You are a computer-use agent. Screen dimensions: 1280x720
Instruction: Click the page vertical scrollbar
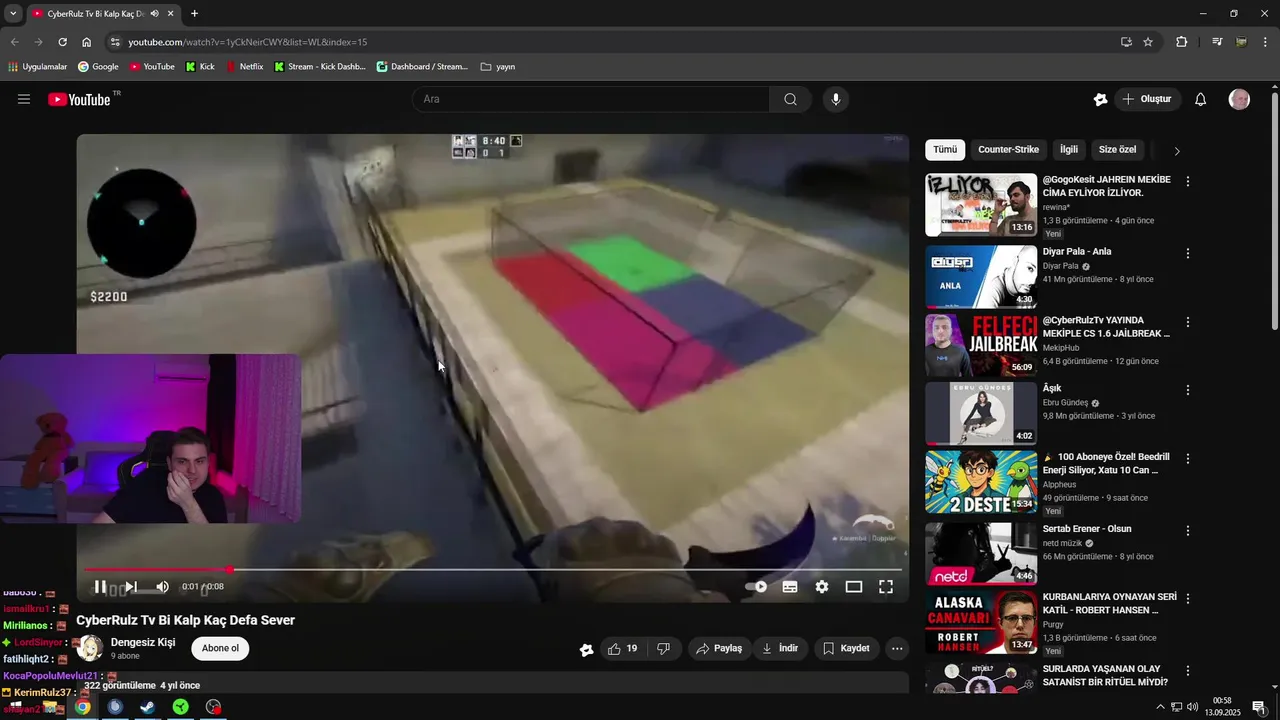pos(1274,210)
